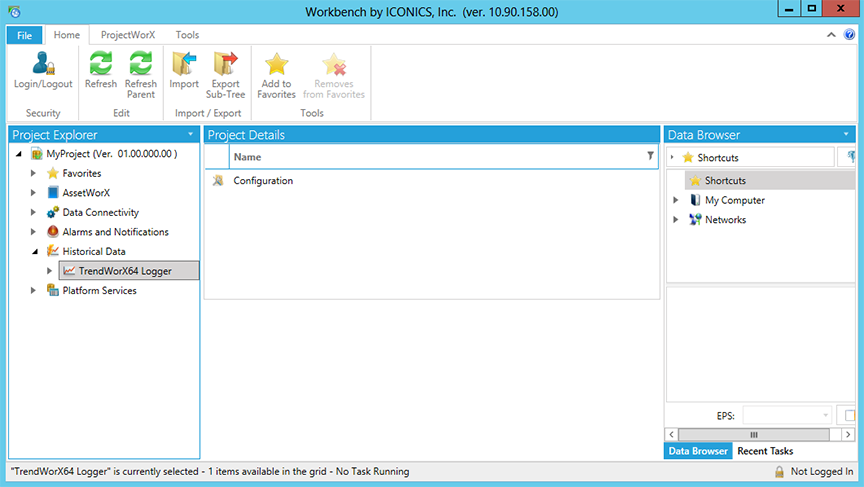
Task: Switch to the Recent Tasks tab
Action: coord(765,451)
